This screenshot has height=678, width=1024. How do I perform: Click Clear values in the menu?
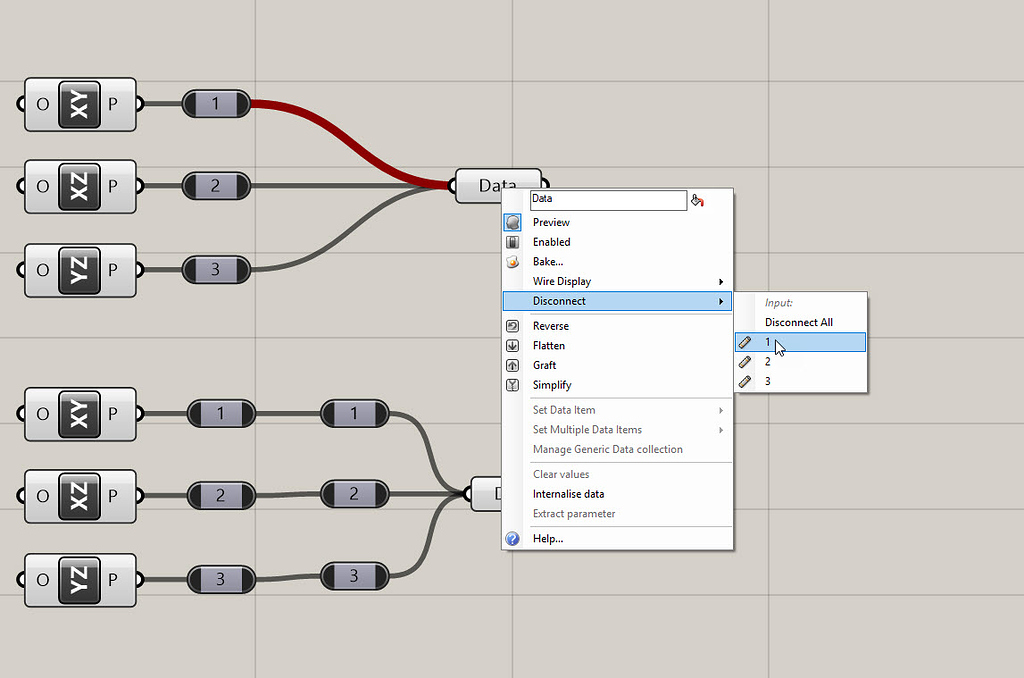[x=560, y=473]
